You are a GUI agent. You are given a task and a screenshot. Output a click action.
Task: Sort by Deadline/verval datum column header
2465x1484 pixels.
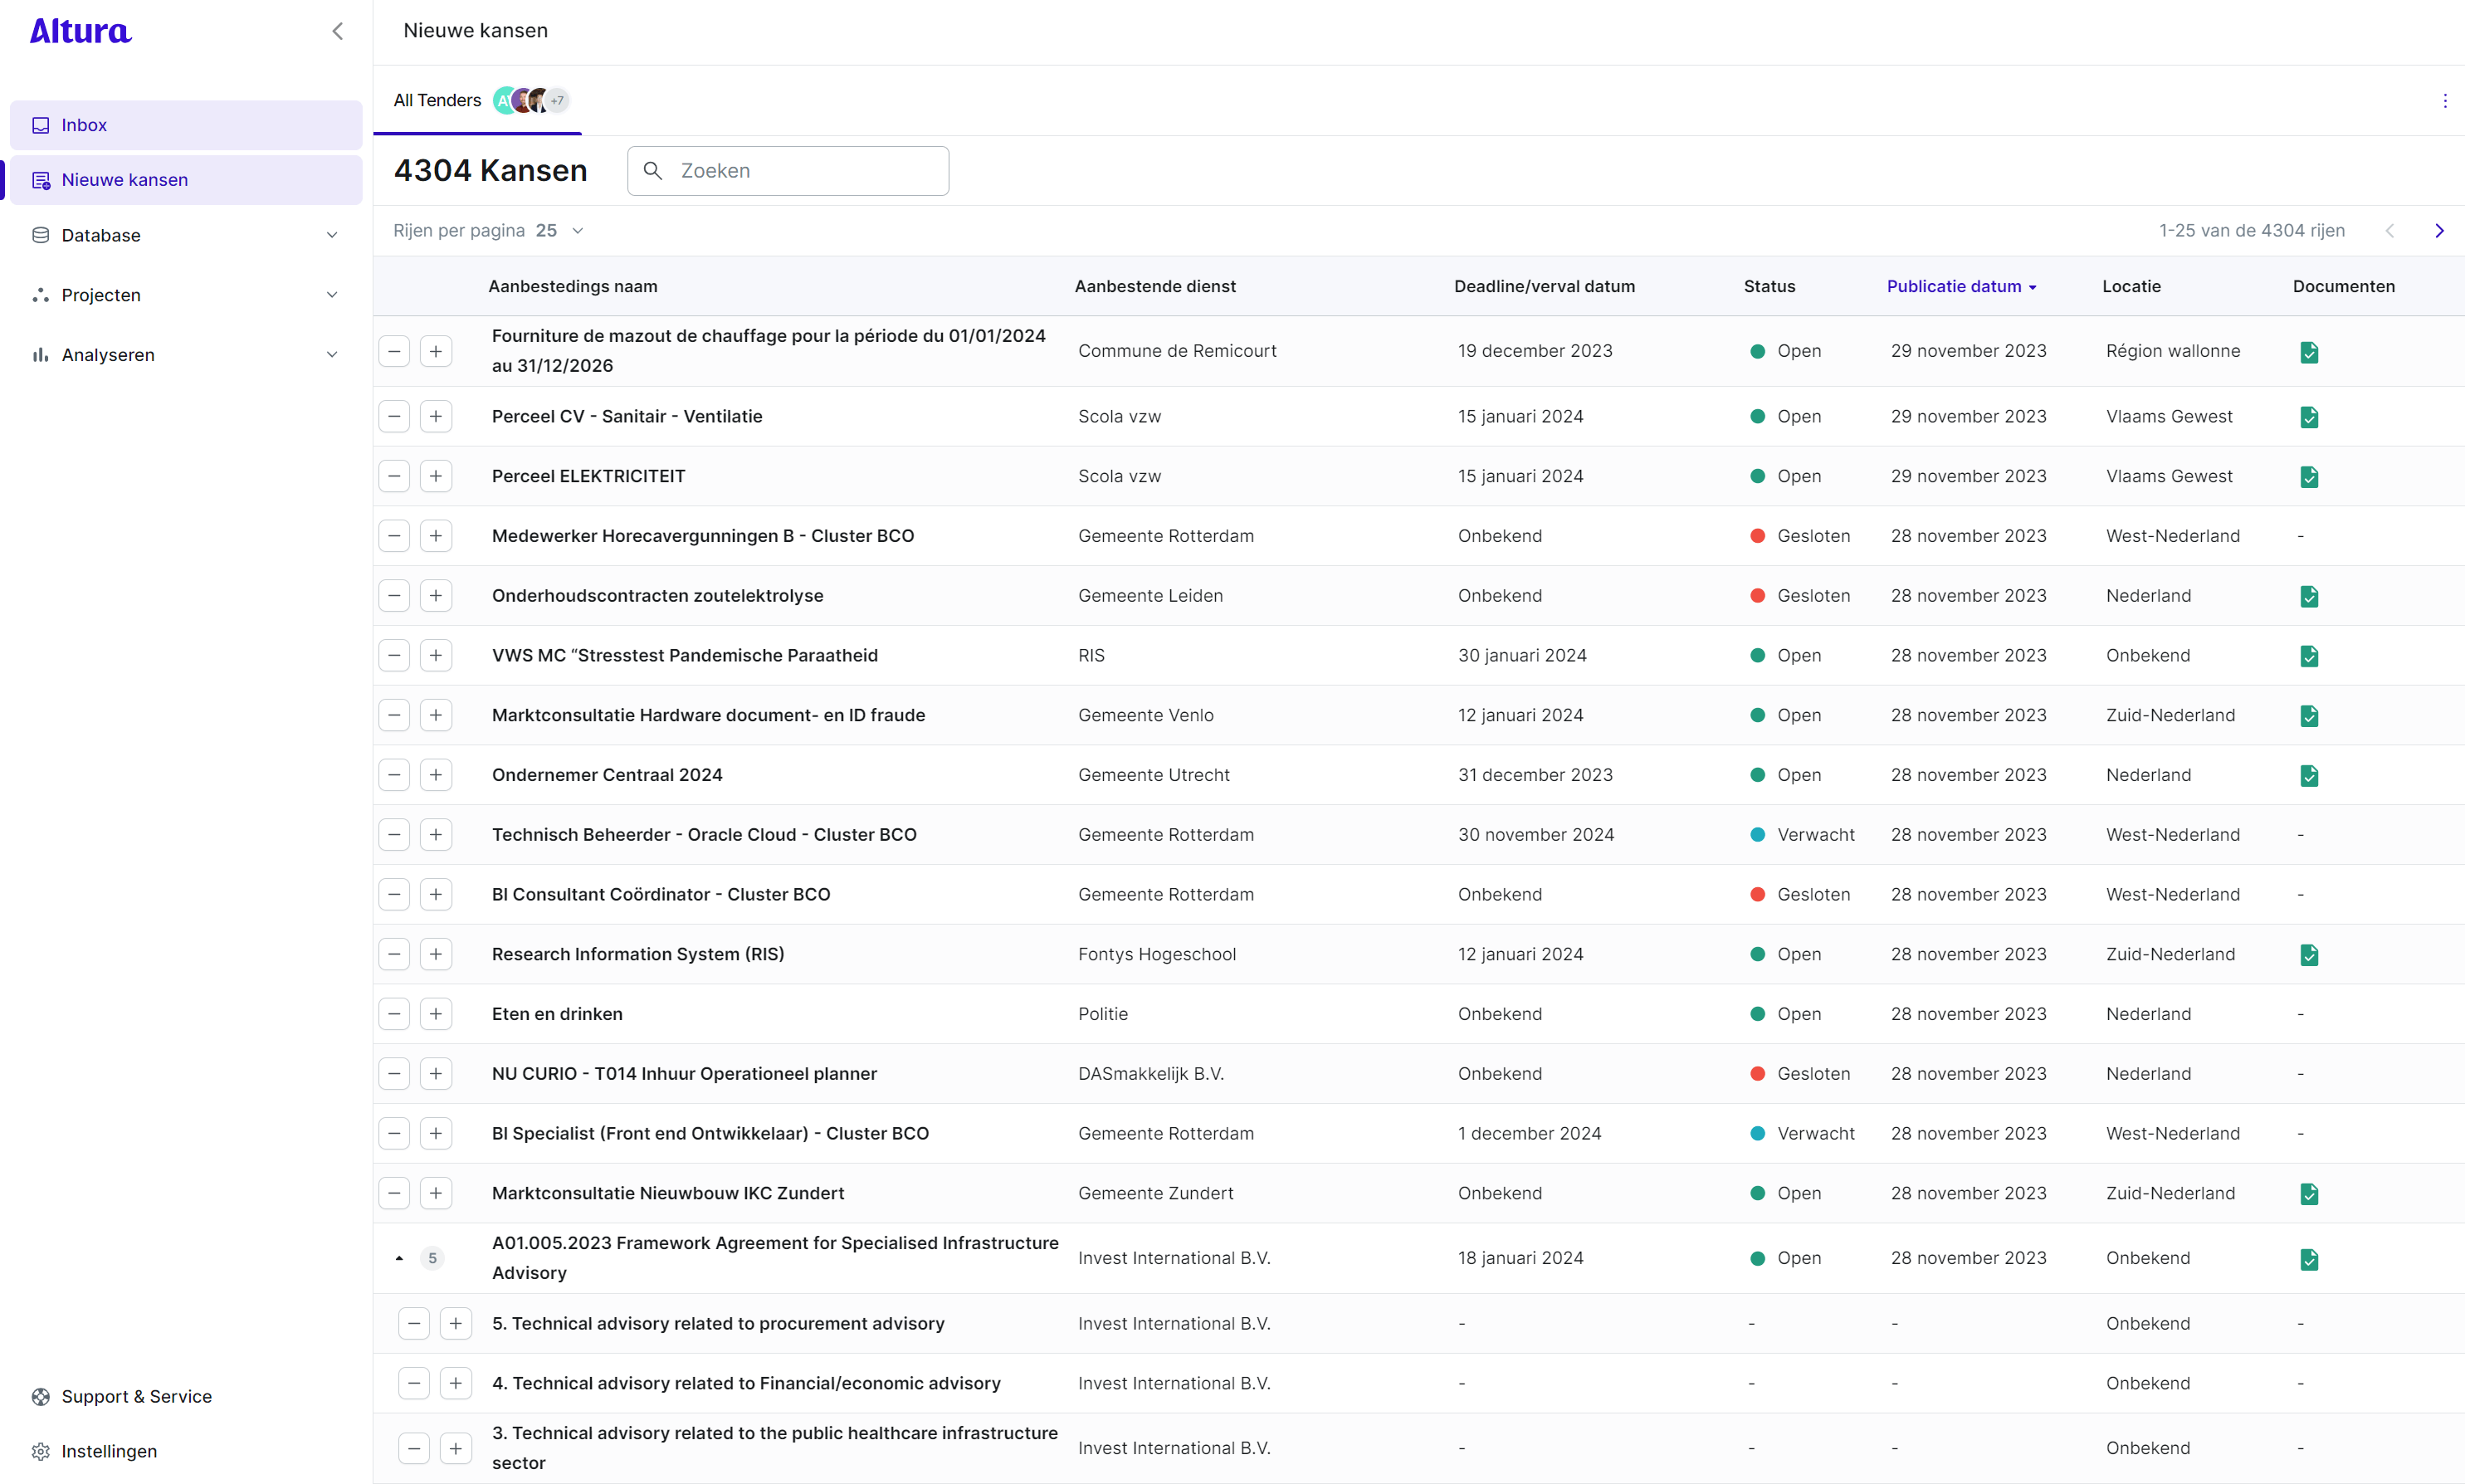pyautogui.click(x=1544, y=286)
